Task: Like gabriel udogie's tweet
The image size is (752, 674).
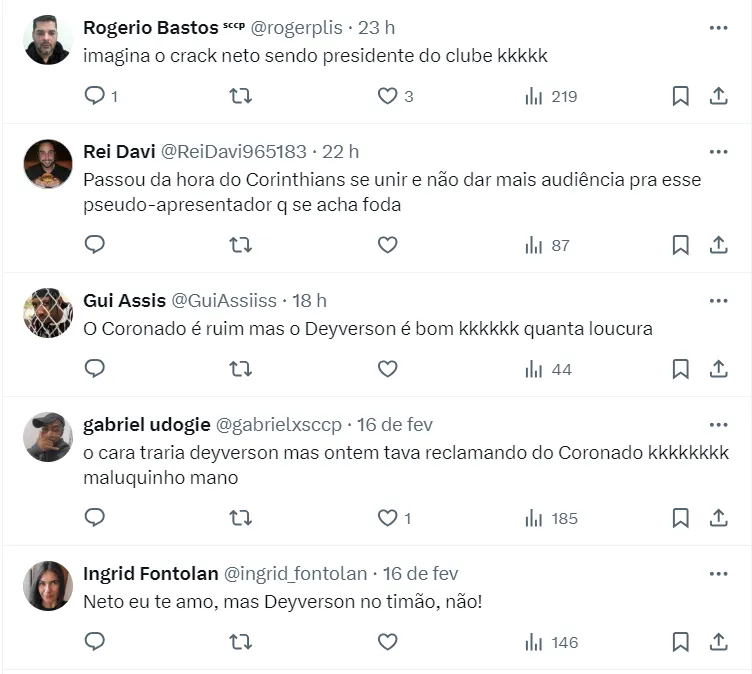Action: [x=388, y=518]
